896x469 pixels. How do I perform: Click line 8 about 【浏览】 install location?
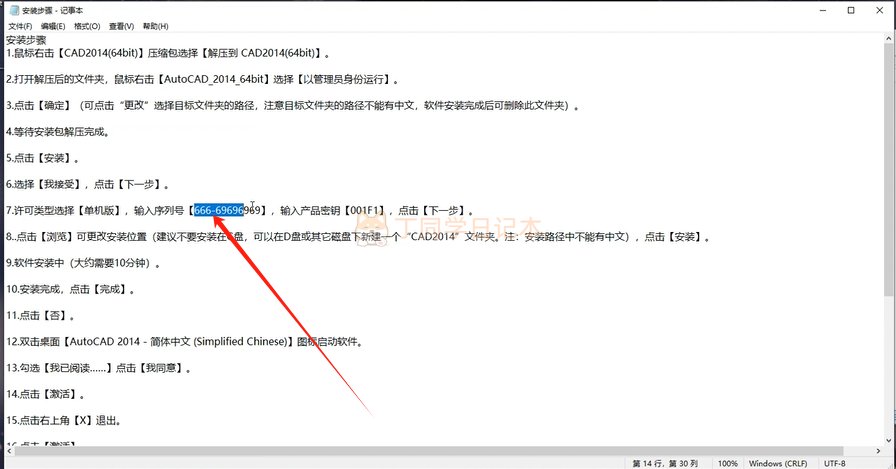pyautogui.click(x=358, y=236)
